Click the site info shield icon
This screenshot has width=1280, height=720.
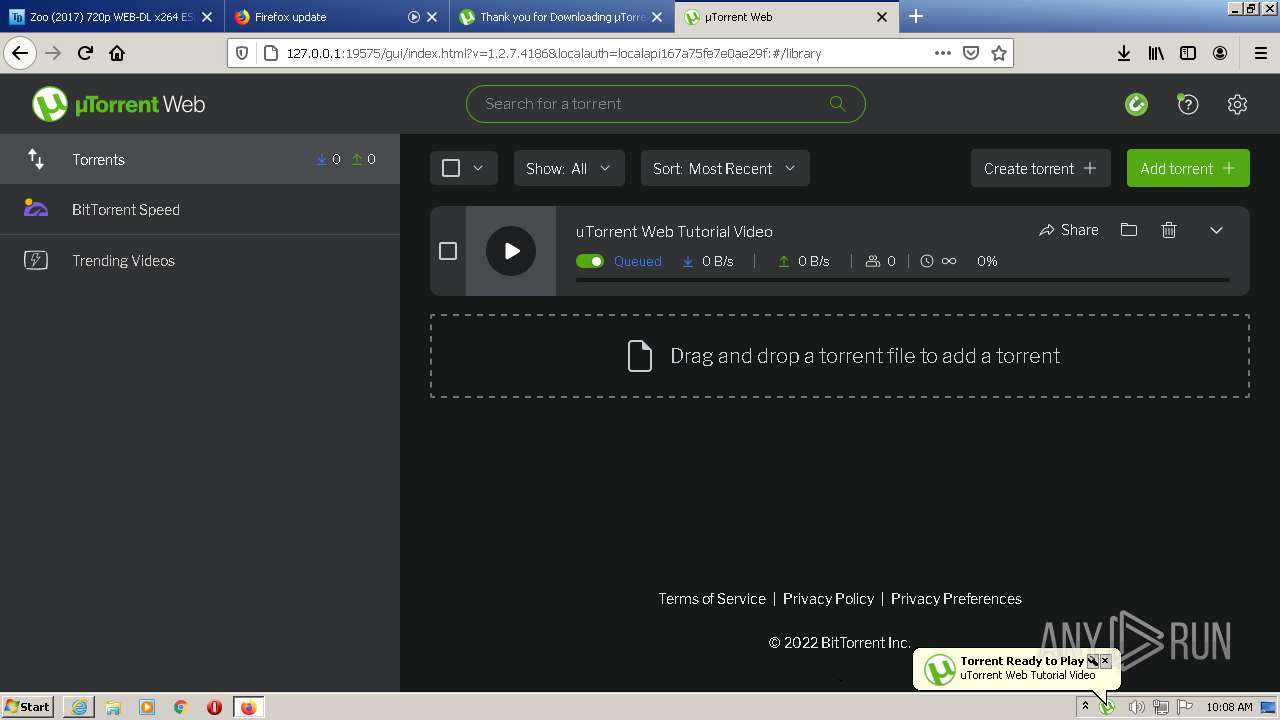point(241,53)
